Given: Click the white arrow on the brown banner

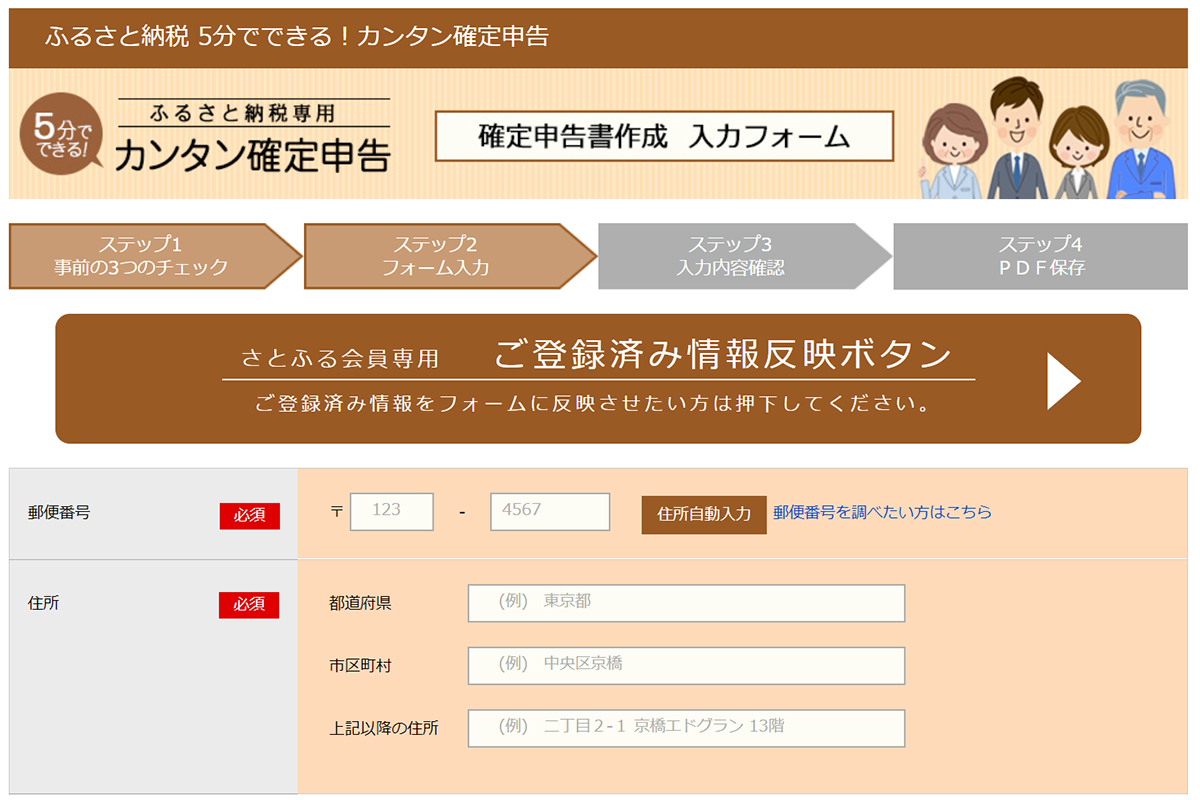Looking at the screenshot, I should [x=1063, y=380].
